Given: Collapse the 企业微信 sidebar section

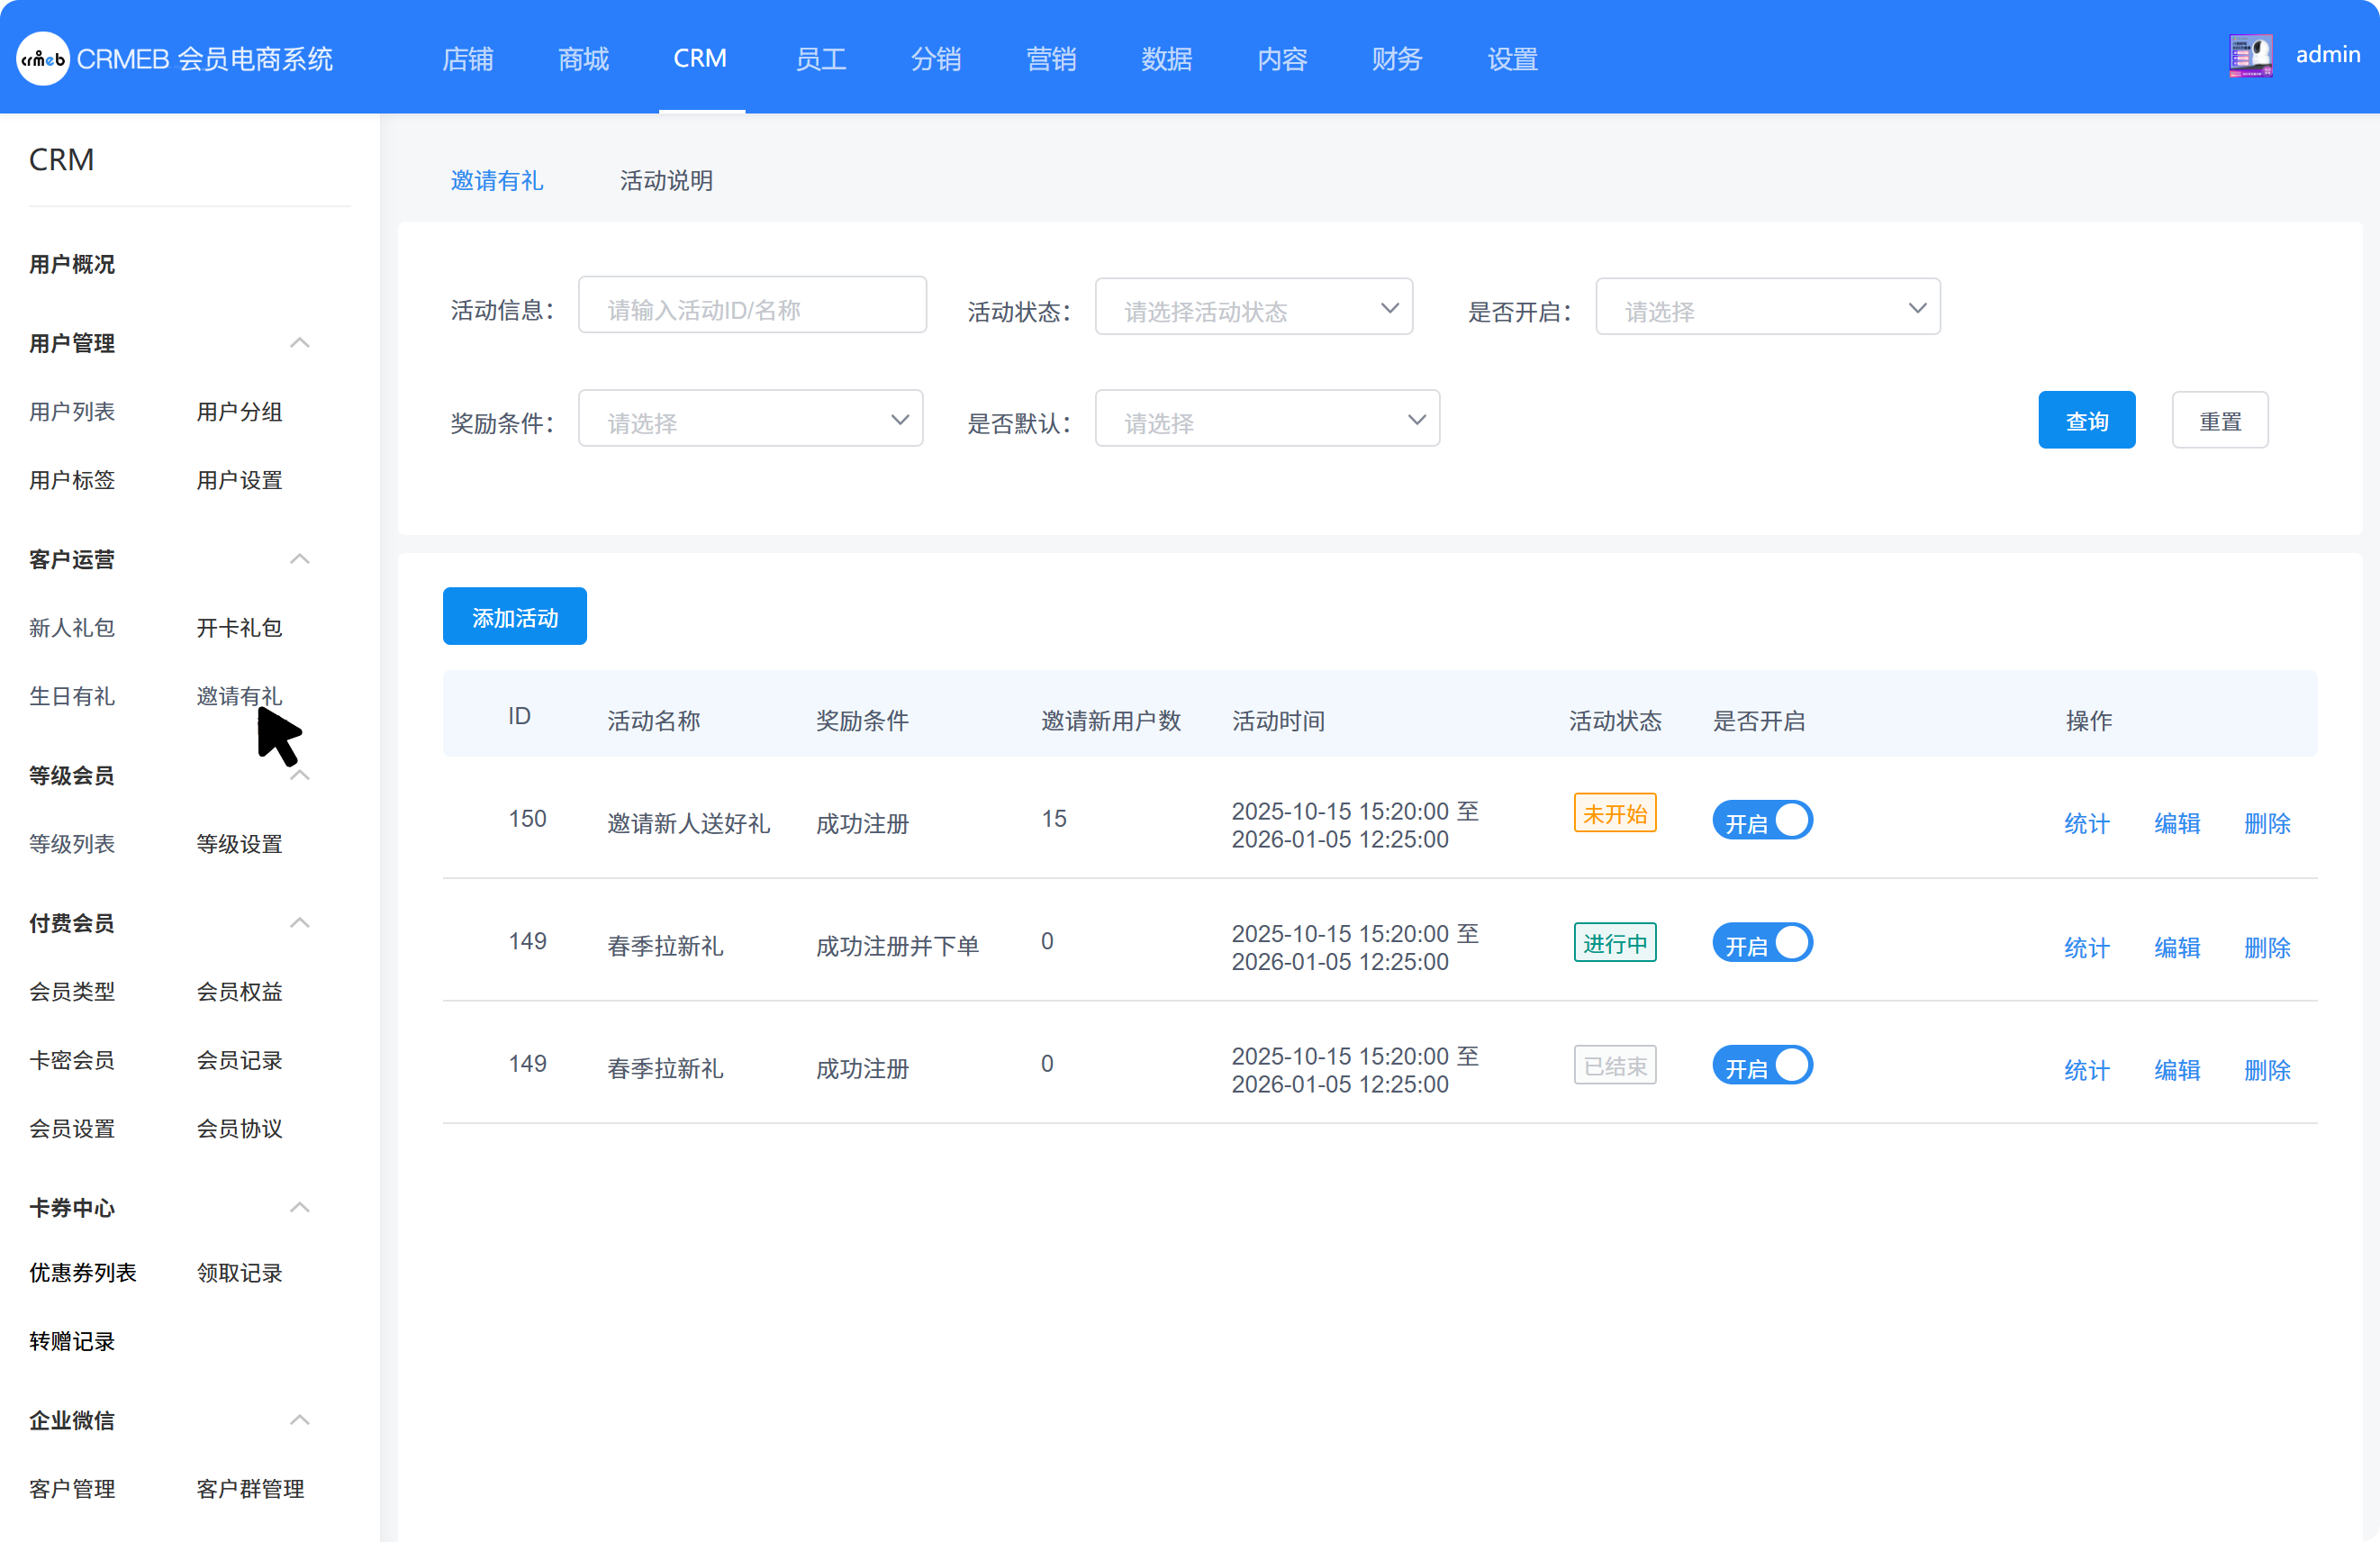Looking at the screenshot, I should click(x=299, y=1420).
